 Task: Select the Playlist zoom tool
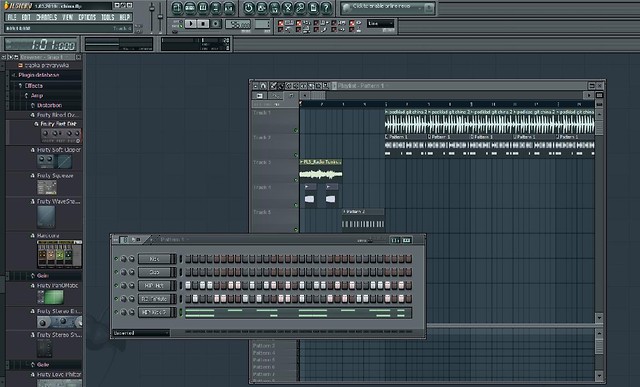click(x=326, y=86)
